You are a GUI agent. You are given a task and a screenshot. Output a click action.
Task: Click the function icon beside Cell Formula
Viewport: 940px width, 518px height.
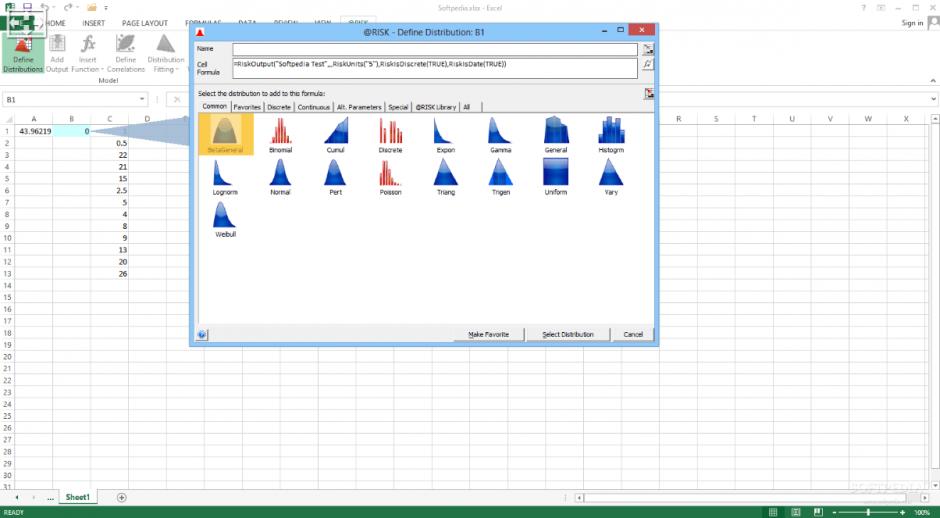648,64
